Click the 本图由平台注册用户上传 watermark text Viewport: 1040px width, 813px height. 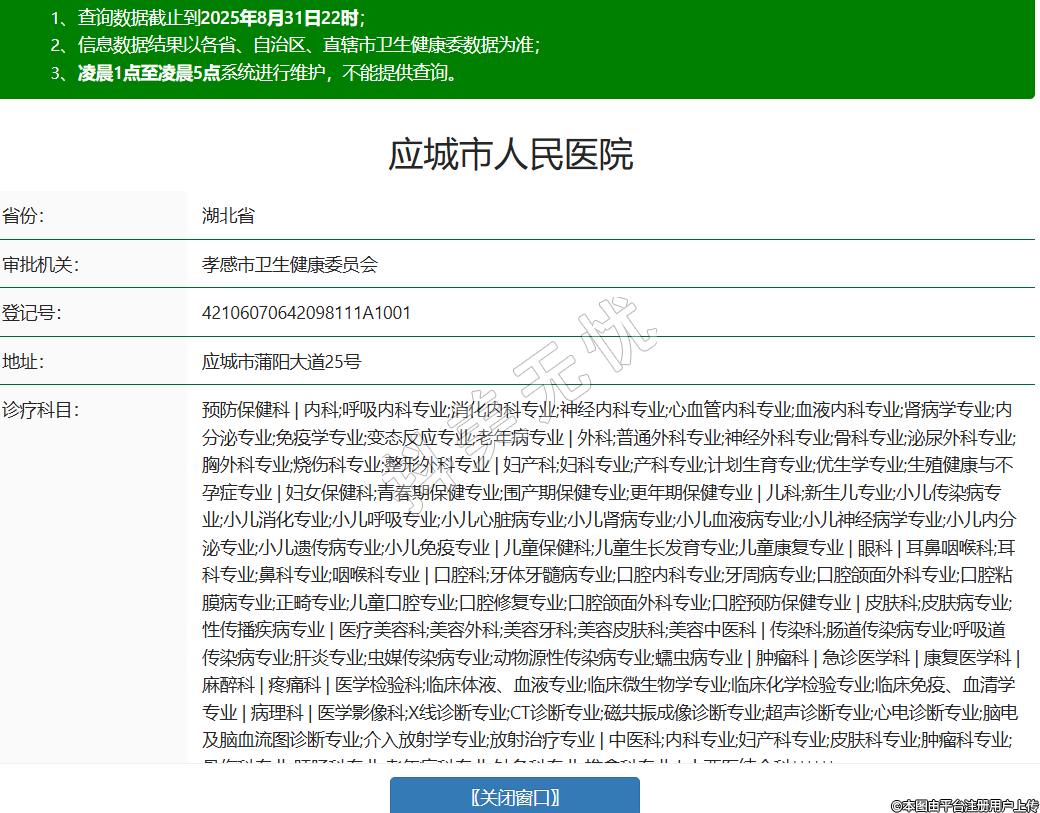(x=965, y=805)
